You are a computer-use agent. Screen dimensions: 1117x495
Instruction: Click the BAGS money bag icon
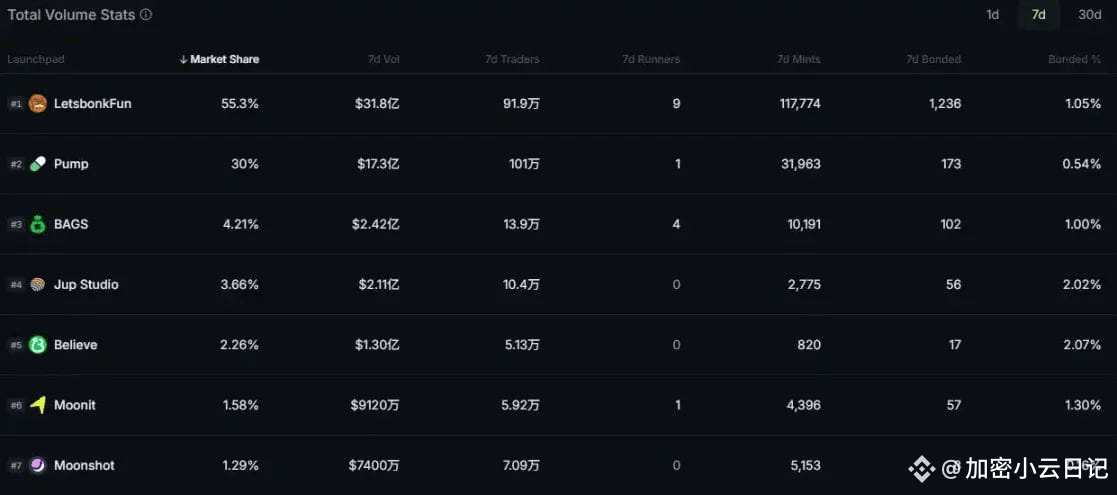pyautogui.click(x=38, y=224)
